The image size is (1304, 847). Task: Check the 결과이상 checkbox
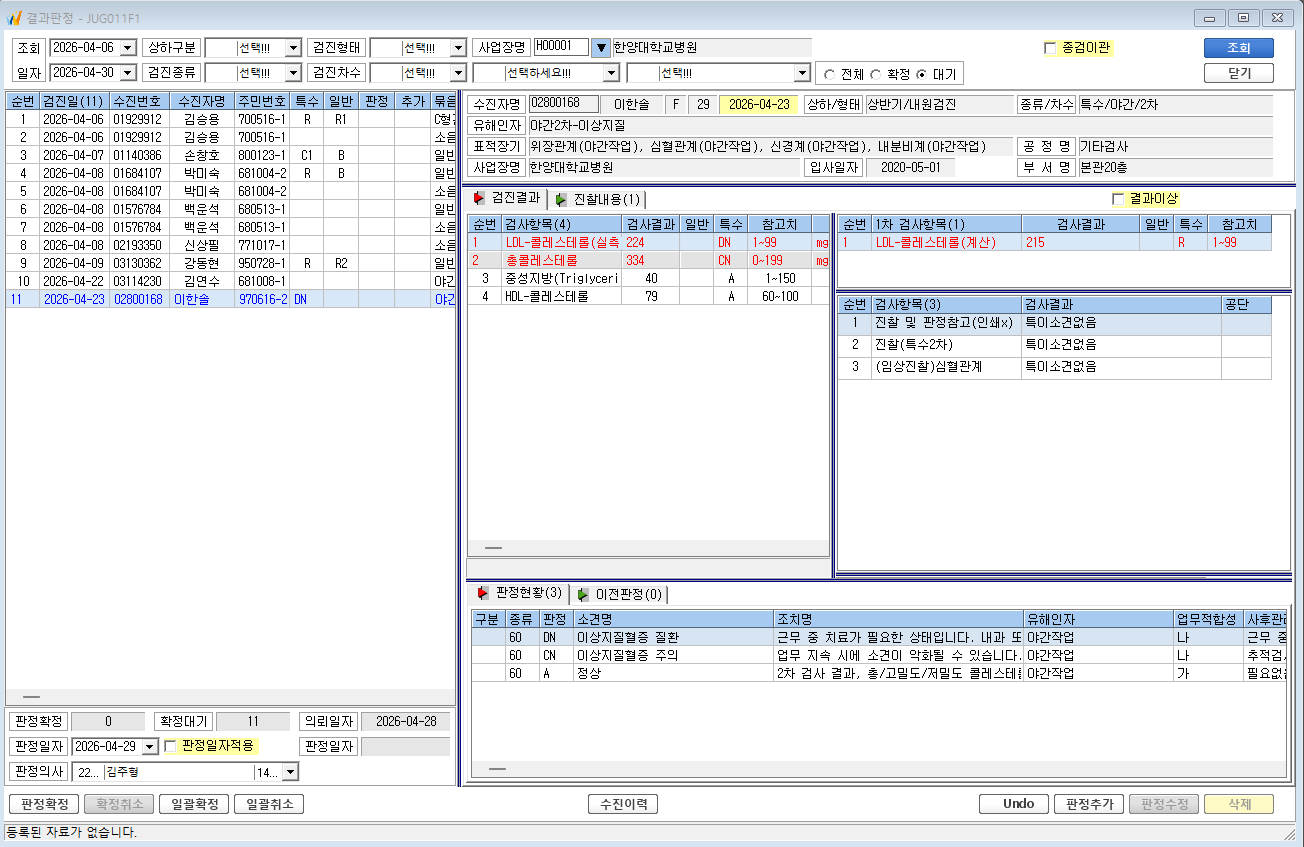coord(1118,199)
